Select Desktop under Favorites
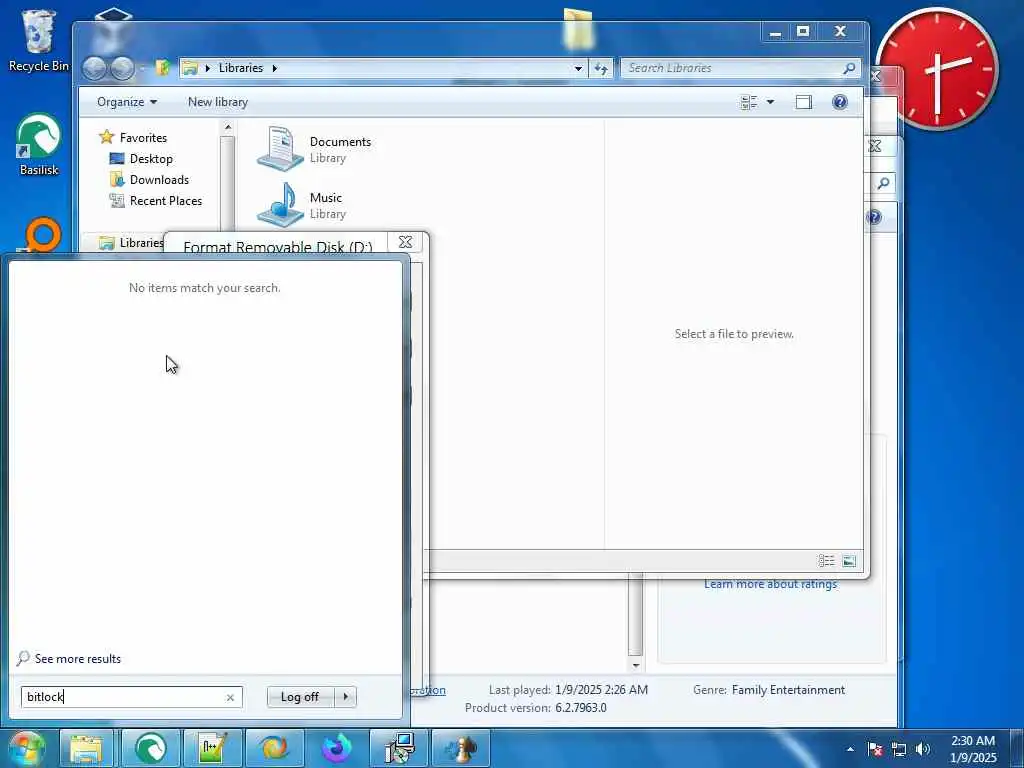Screen dimensions: 1024x768 click(x=141, y=159)
